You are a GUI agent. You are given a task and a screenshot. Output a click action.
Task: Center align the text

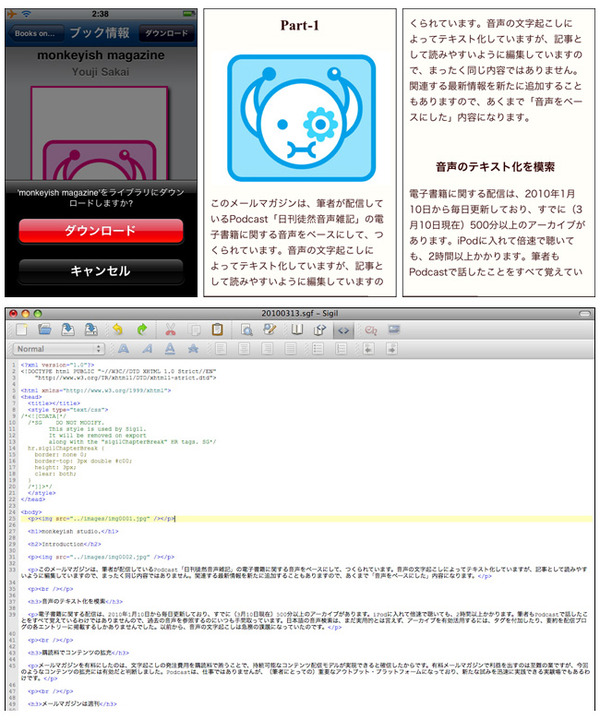[244, 349]
